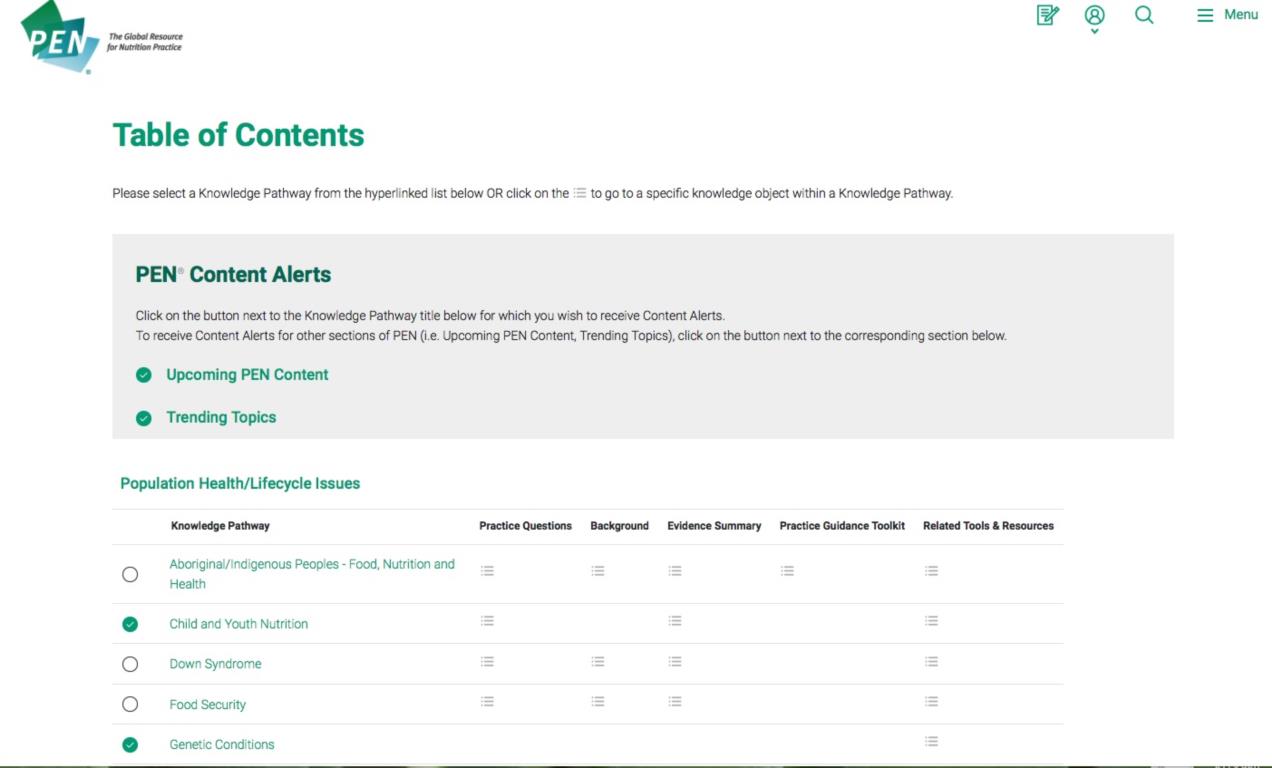
Task: Open Related Tools & Resources list for Child and Youth Nutrition
Action: [931, 621]
